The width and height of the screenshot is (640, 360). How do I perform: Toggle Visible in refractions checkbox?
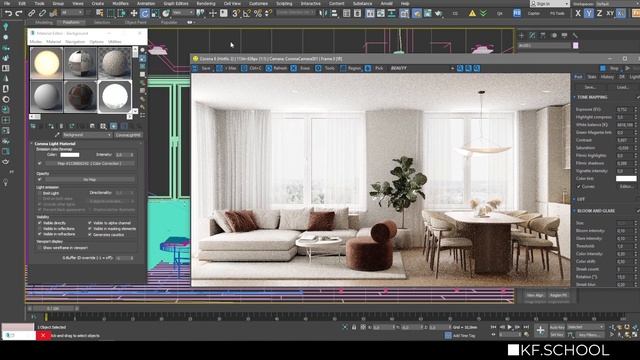tap(40, 234)
